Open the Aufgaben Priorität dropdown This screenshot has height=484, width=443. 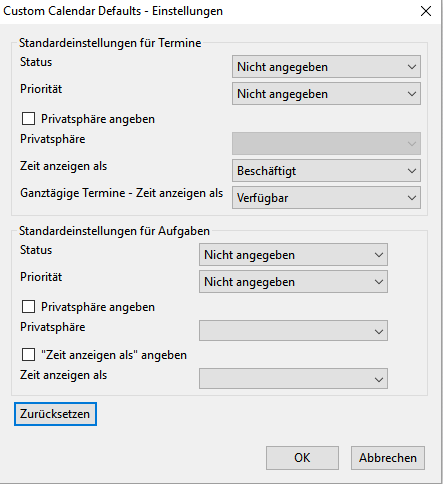pos(293,282)
